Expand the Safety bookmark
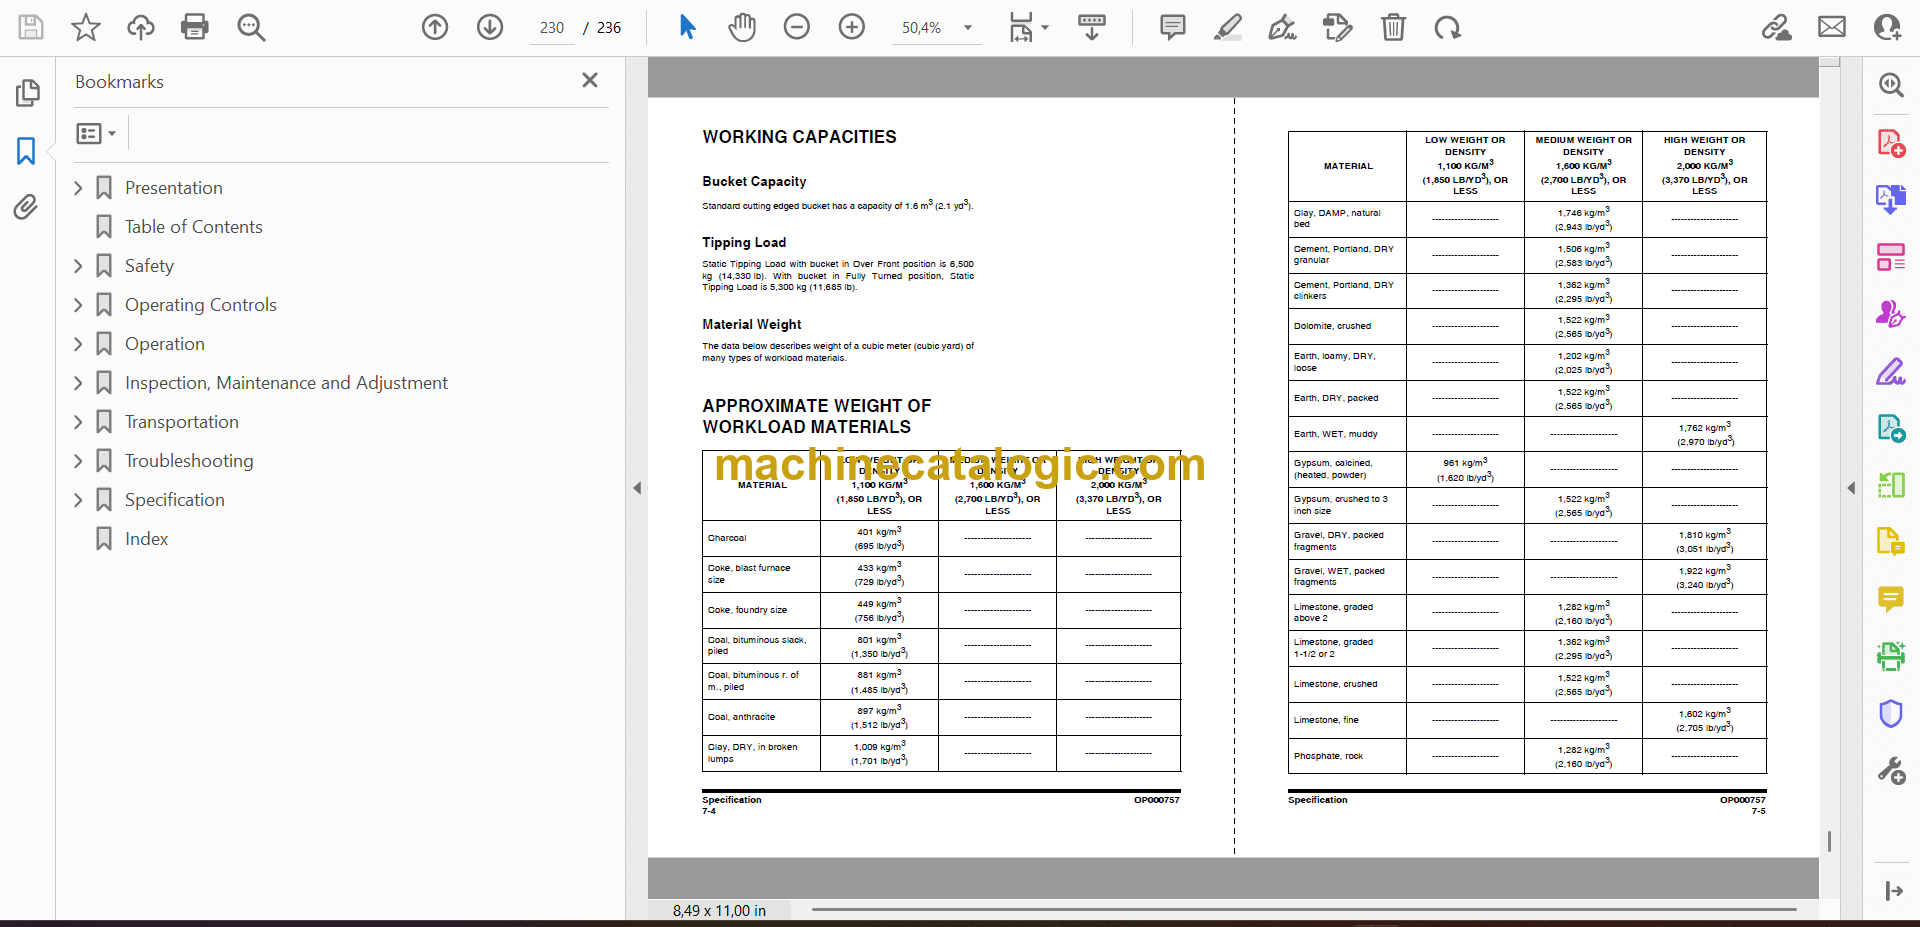Screen dimensions: 1920x927 [78, 266]
